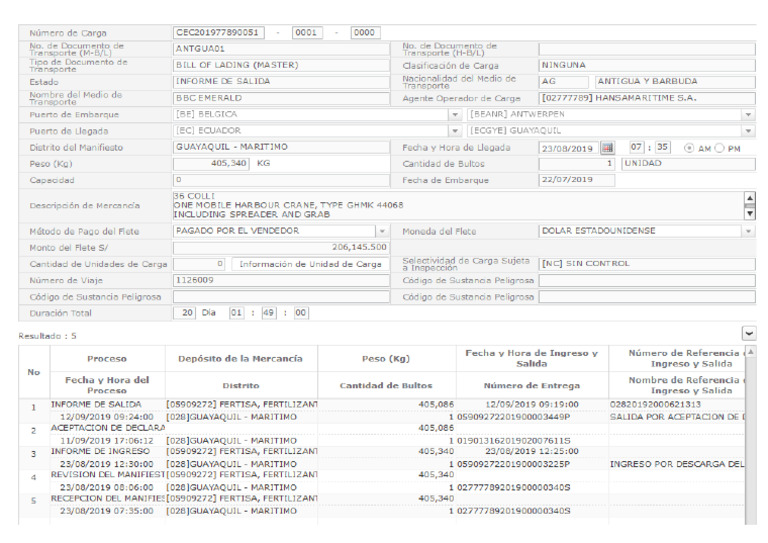Click the Estado field INFORME DE SALIDA
The width and height of the screenshot is (768, 543).
[x=281, y=82]
